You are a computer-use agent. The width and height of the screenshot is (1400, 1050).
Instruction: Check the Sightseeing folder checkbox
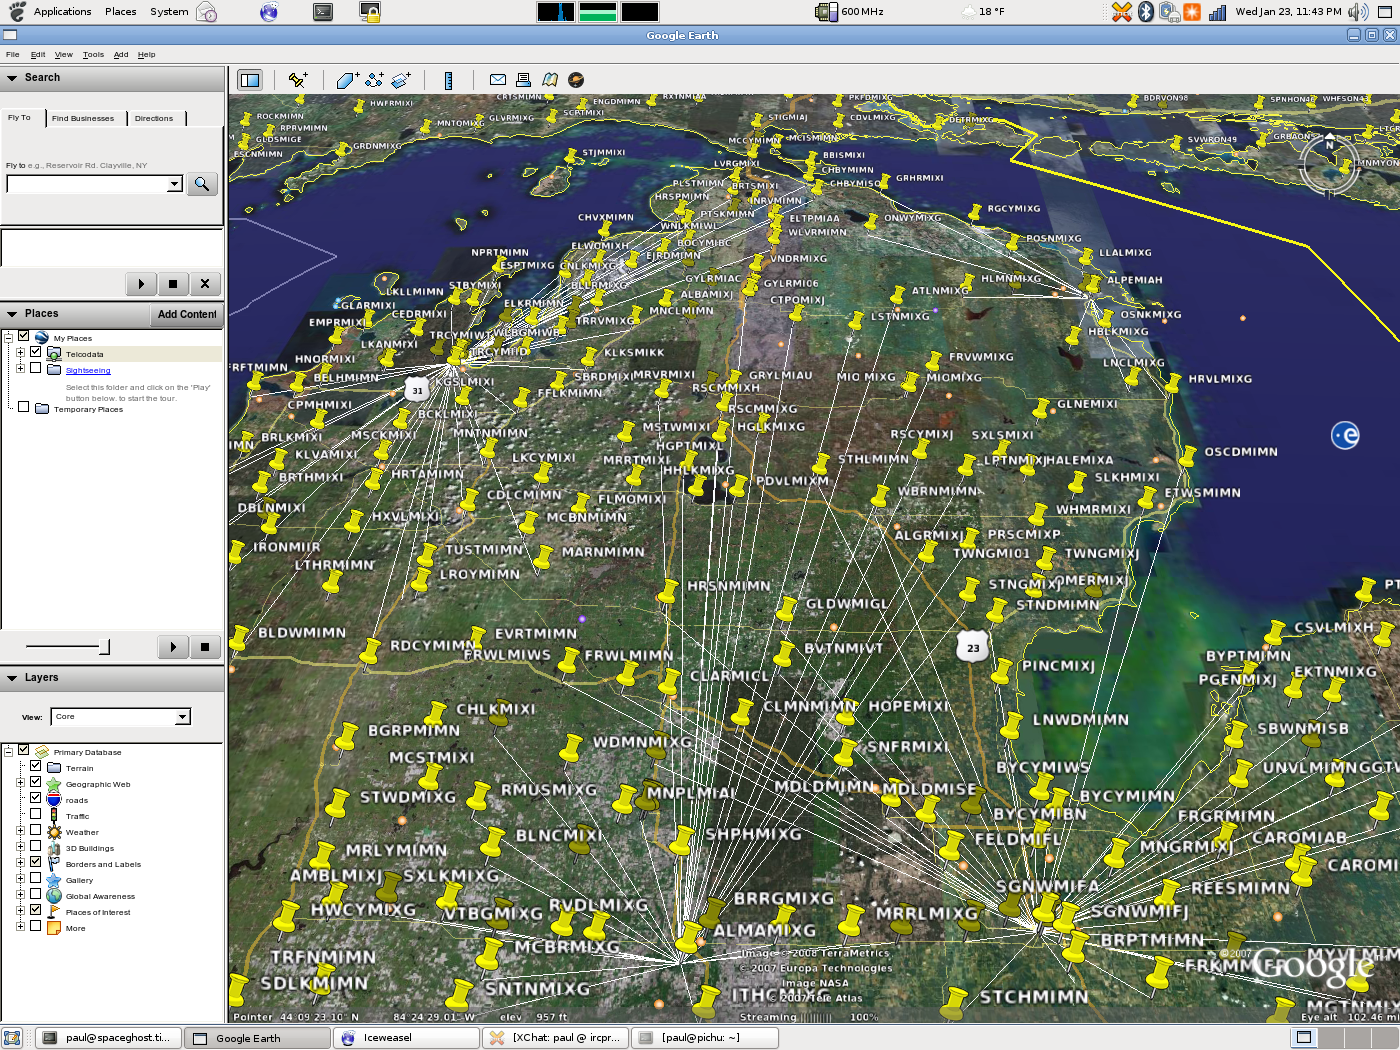35,368
